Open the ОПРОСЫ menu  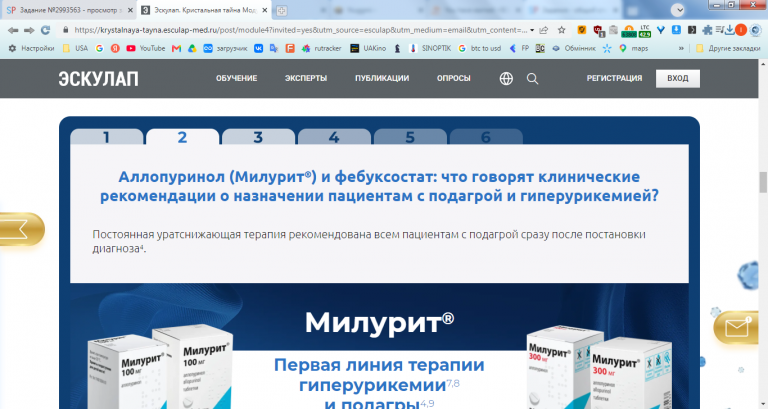tap(454, 78)
